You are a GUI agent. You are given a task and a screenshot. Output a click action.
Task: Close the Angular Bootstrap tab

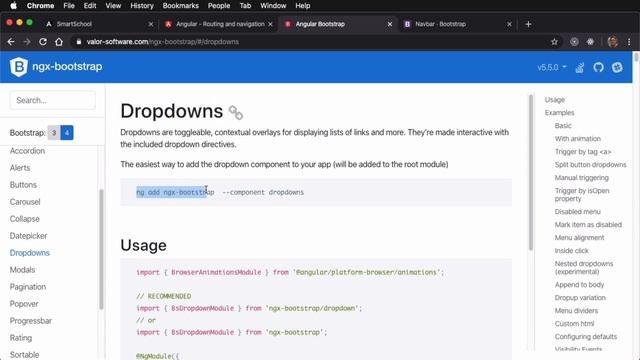click(x=390, y=24)
